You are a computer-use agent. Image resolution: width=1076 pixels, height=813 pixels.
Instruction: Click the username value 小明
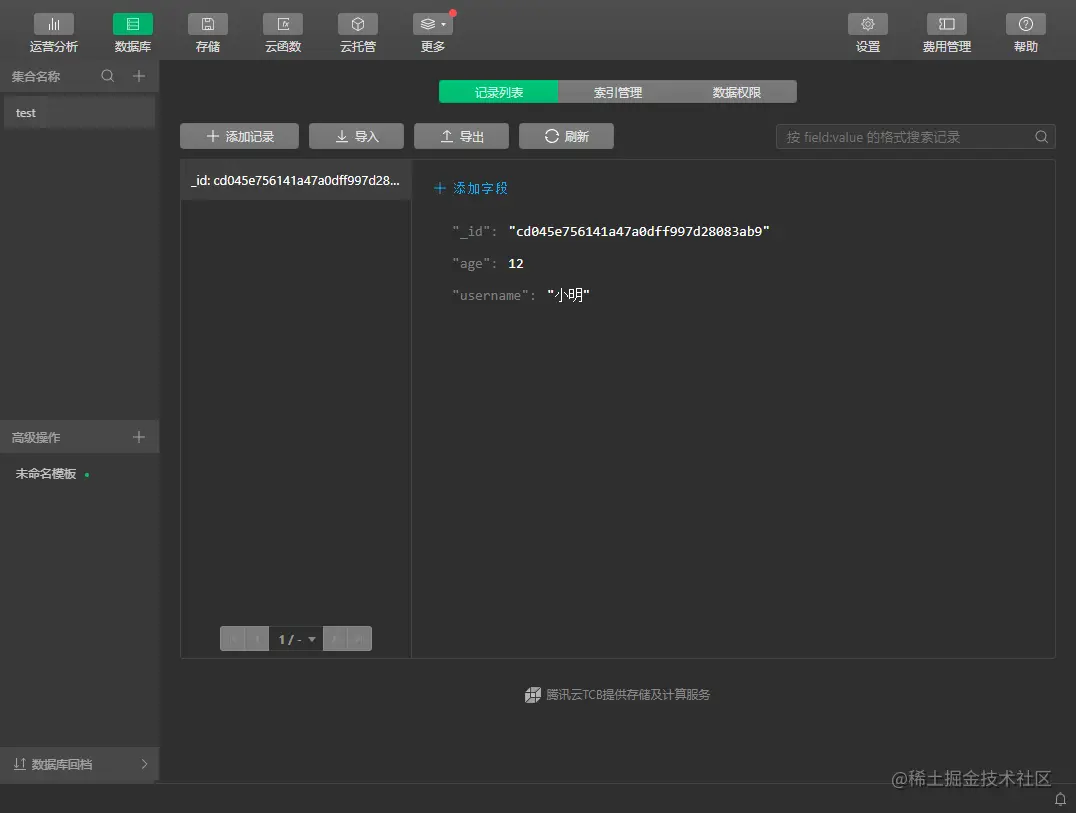pos(568,295)
